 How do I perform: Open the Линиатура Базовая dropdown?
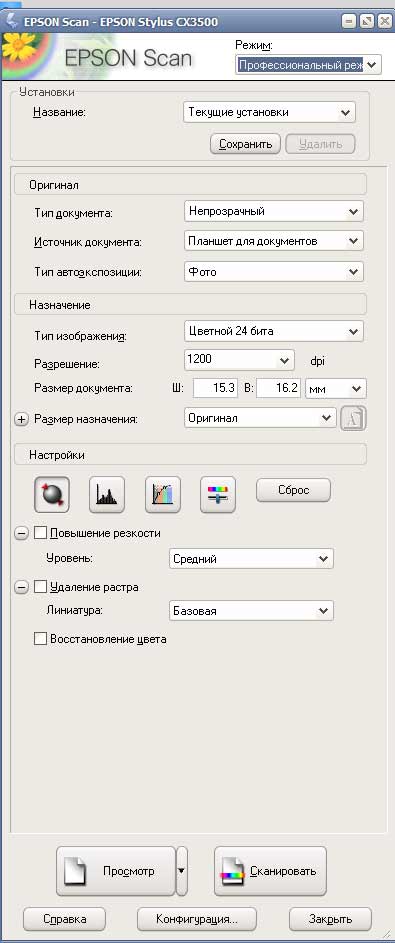(251, 611)
